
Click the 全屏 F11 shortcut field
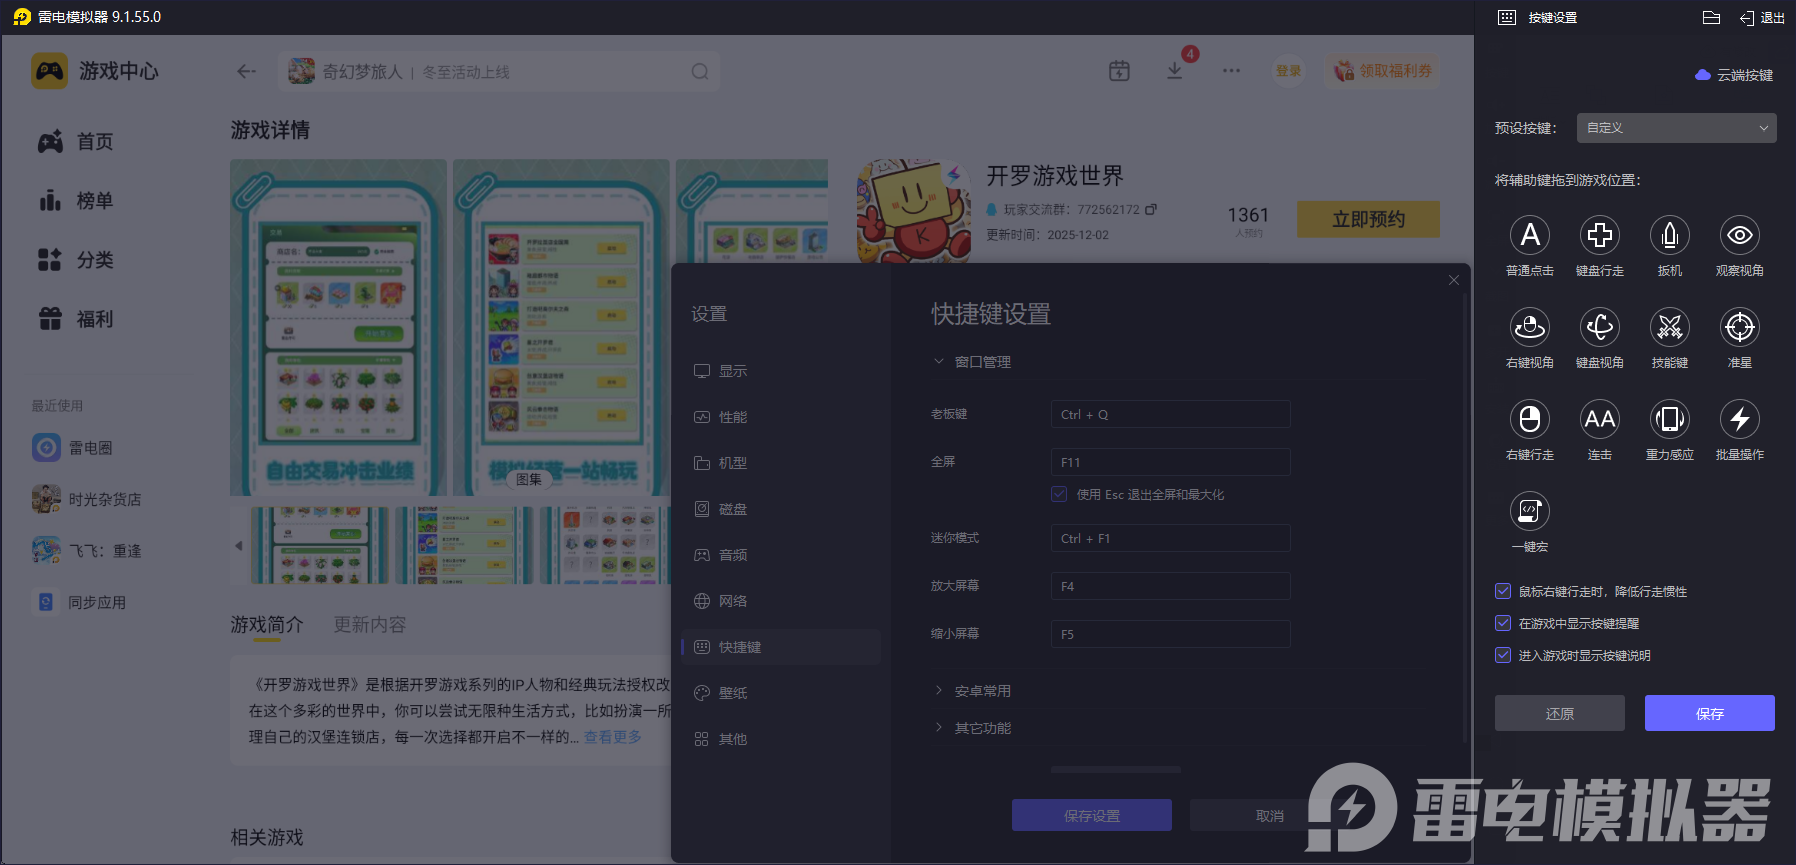click(1171, 462)
